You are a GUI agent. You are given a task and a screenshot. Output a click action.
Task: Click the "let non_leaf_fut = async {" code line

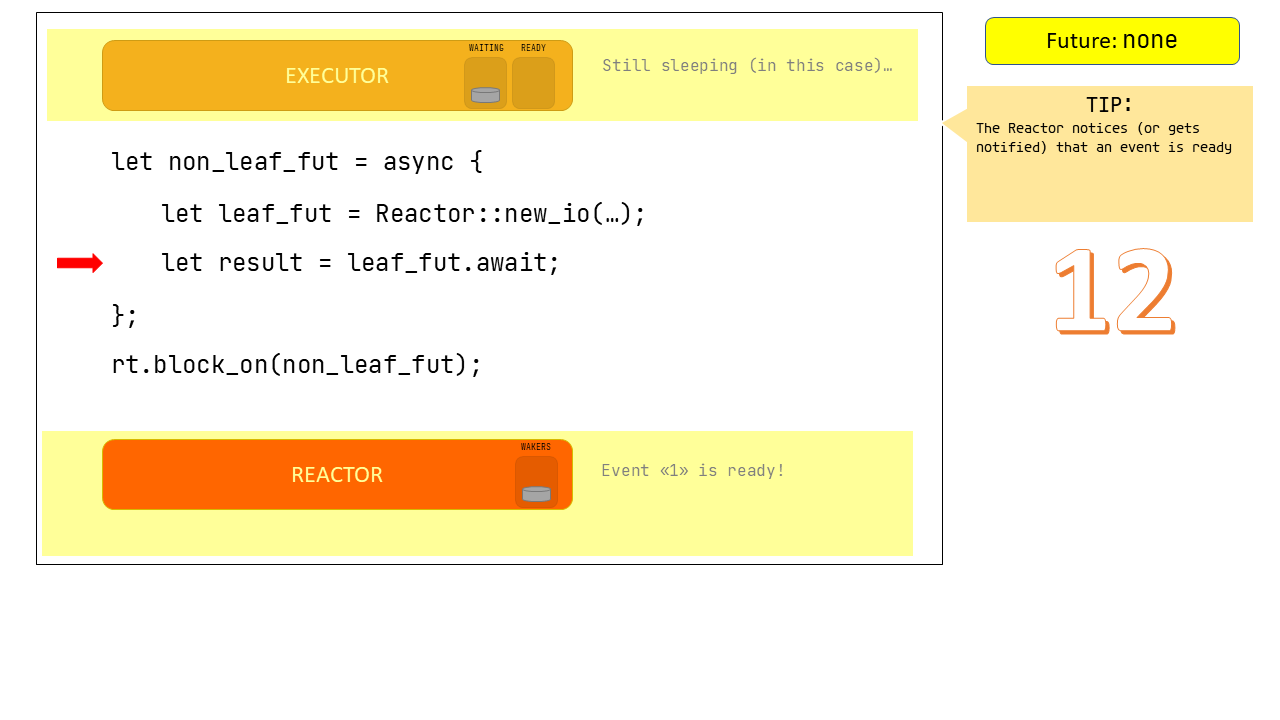click(297, 162)
